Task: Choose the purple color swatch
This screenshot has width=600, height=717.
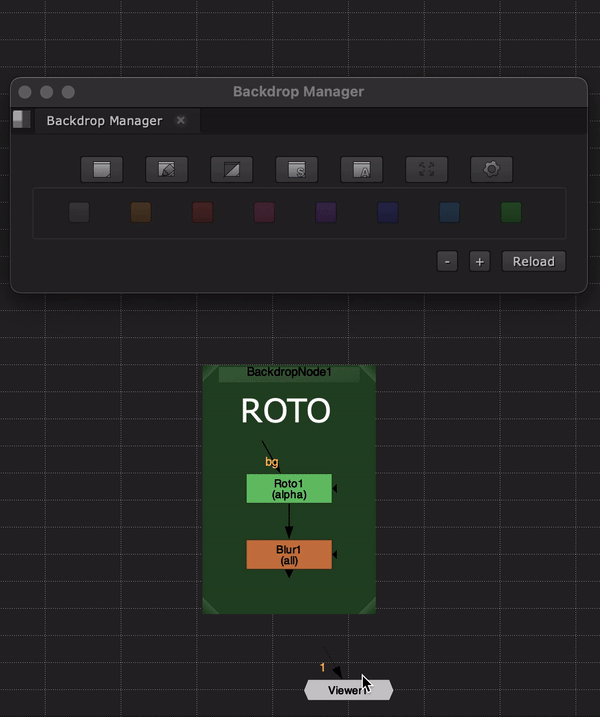Action: (x=326, y=212)
